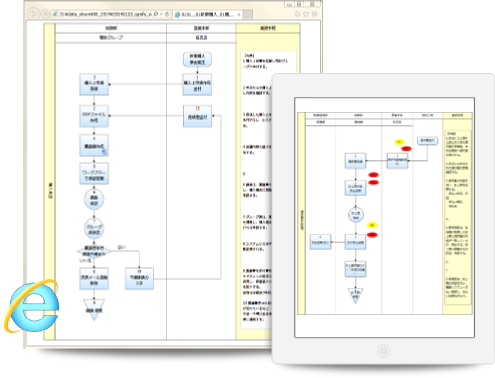Viewport: 495px width, 378px height.
Task: Open the Tools gear icon
Action: click(315, 14)
